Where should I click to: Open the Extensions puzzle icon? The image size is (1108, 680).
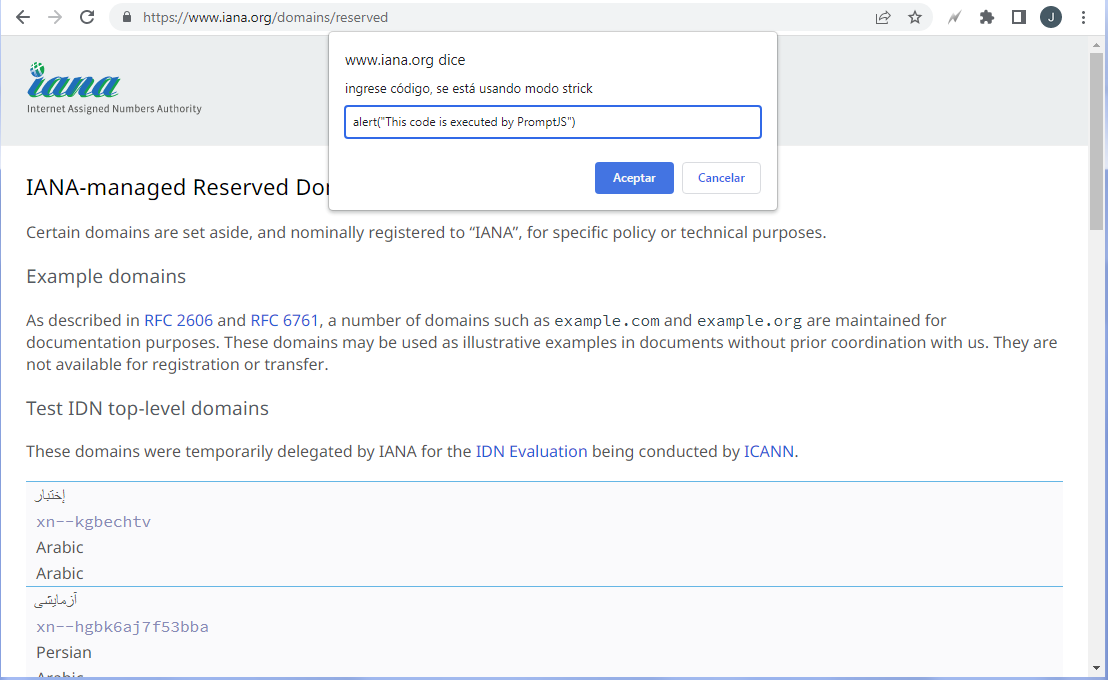coord(986,17)
